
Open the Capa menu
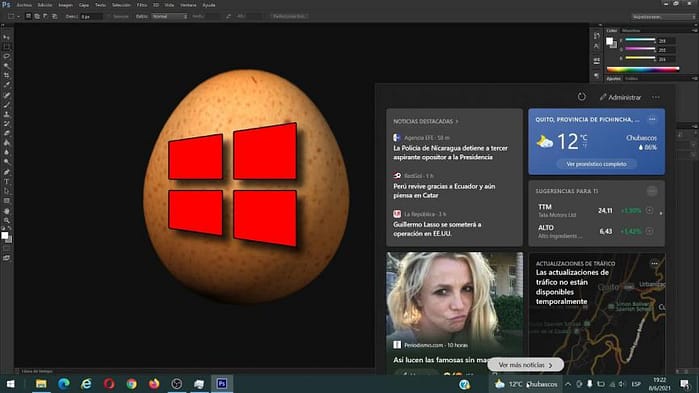[84, 5]
